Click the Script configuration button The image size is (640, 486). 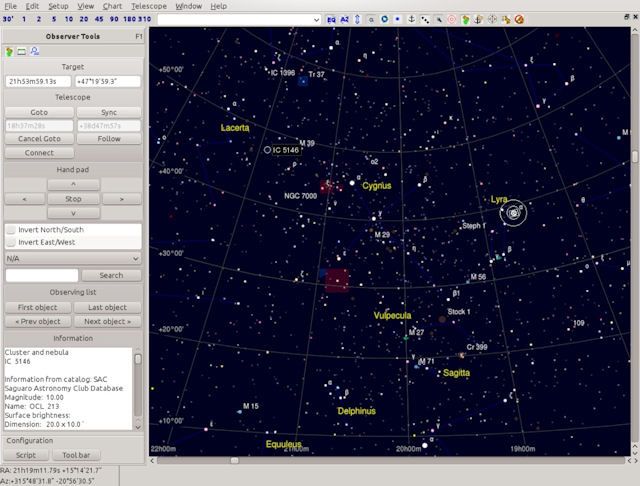tap(27, 455)
